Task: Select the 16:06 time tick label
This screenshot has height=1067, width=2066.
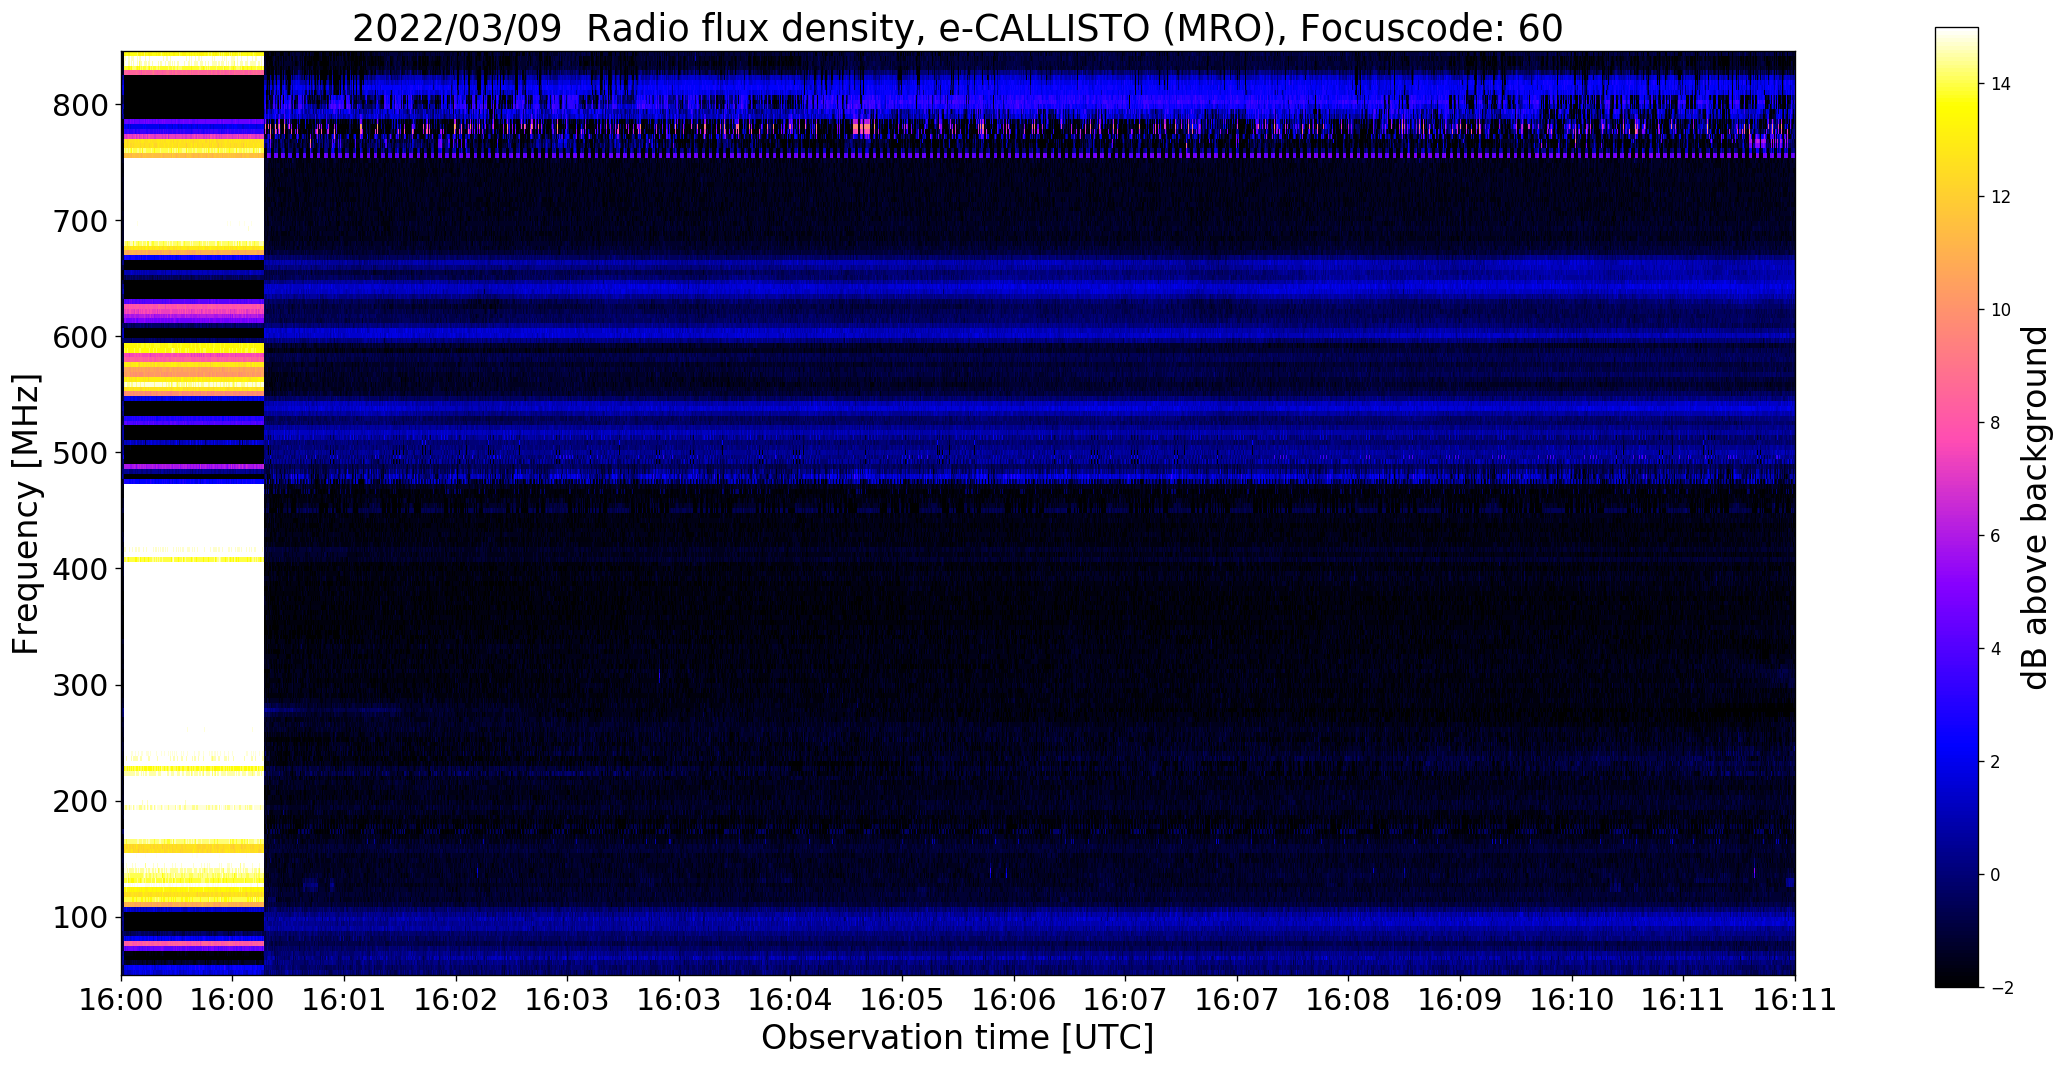Action: 1014,1001
